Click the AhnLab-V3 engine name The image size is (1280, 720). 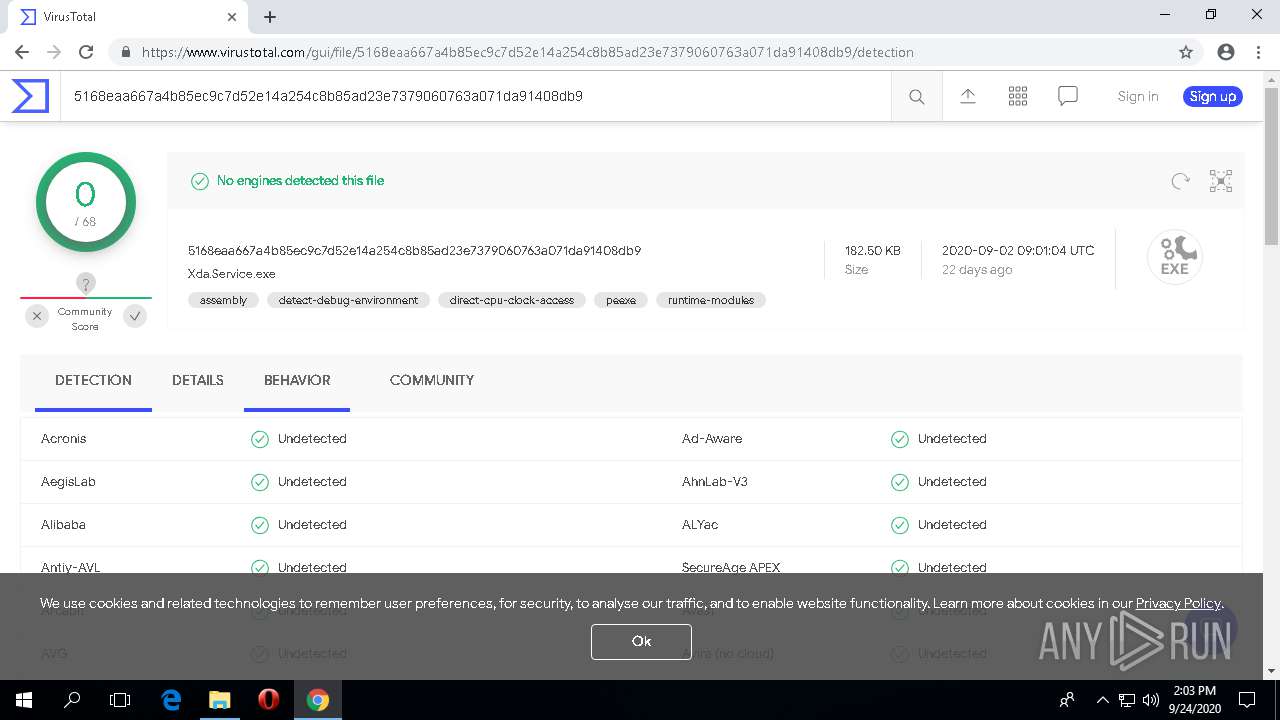point(715,482)
